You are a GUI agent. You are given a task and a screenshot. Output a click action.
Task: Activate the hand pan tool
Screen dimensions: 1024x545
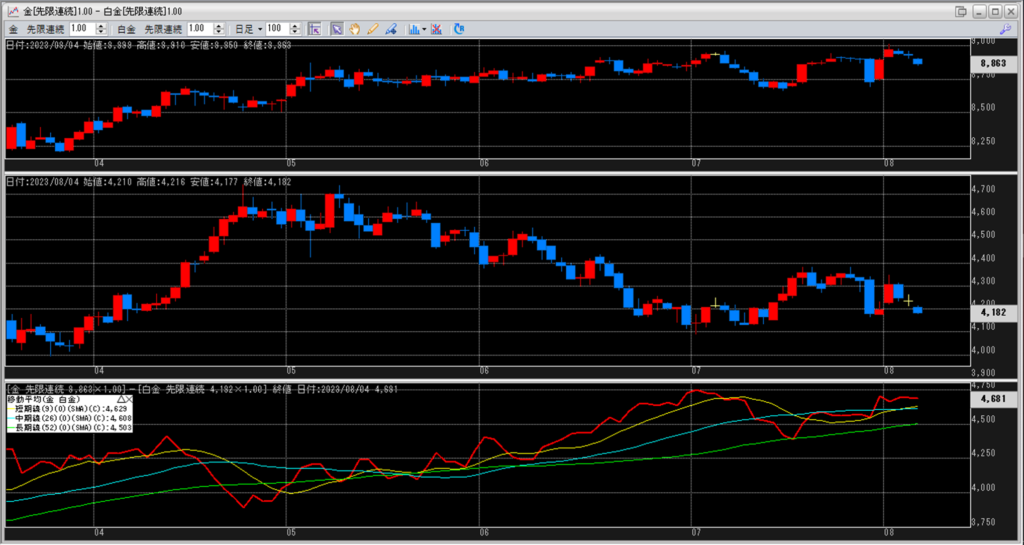tap(355, 29)
